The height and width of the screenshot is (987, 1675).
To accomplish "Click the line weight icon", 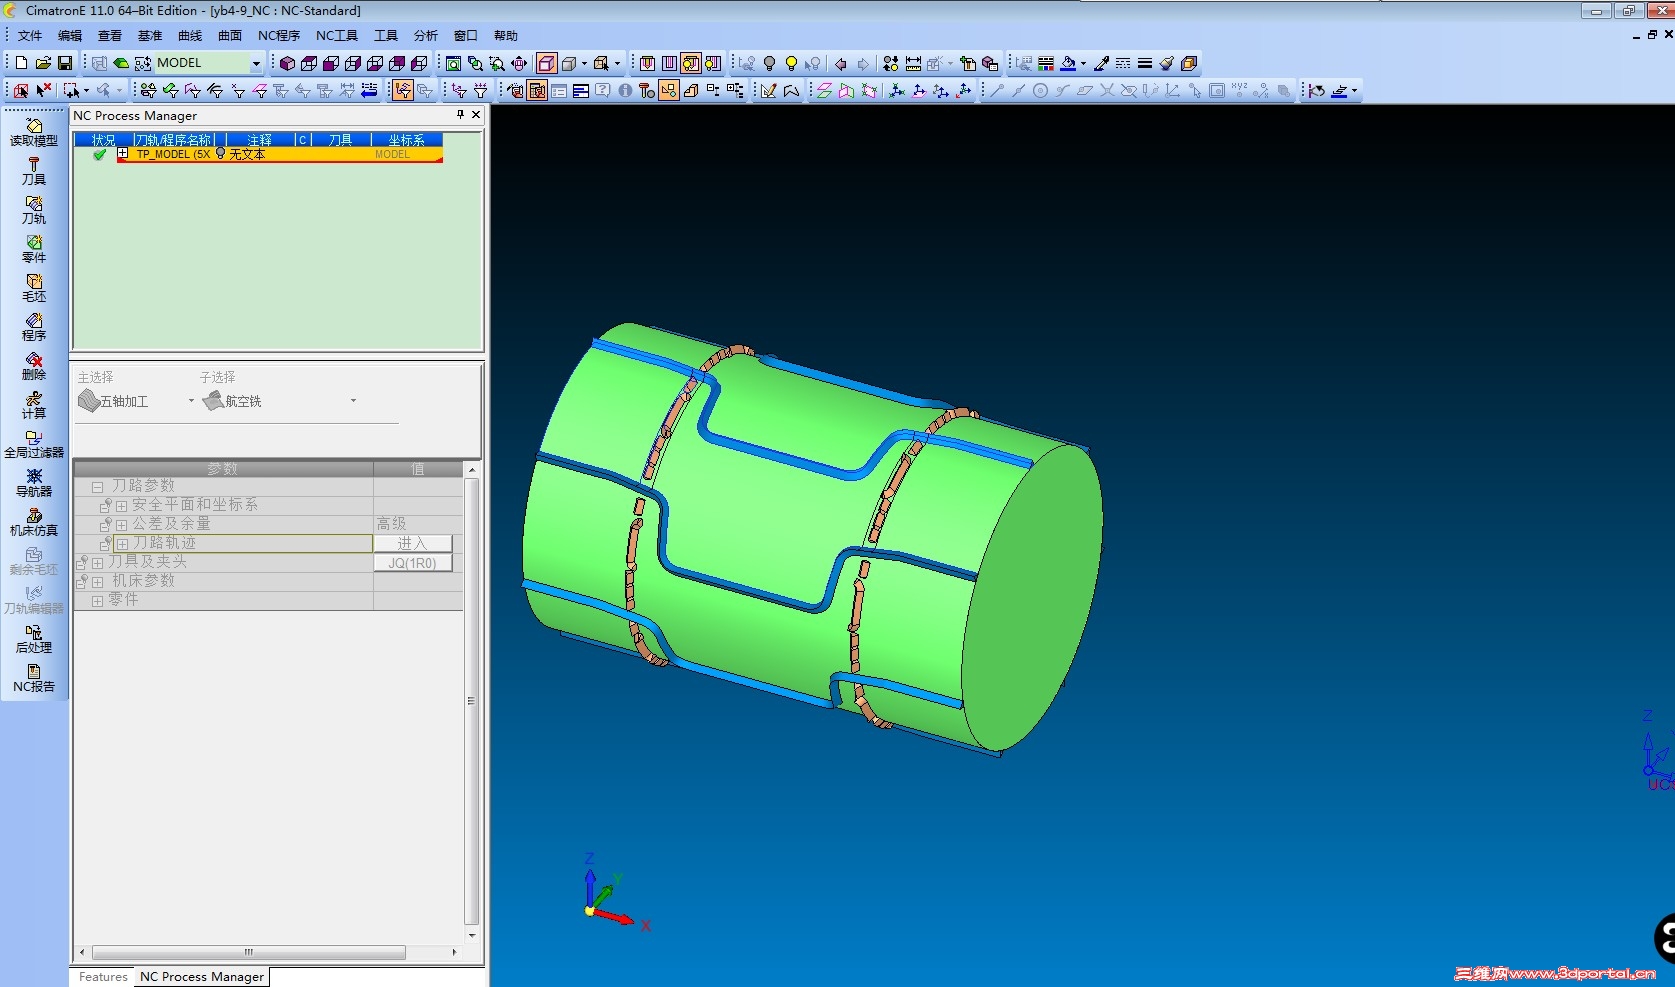I will [1145, 63].
